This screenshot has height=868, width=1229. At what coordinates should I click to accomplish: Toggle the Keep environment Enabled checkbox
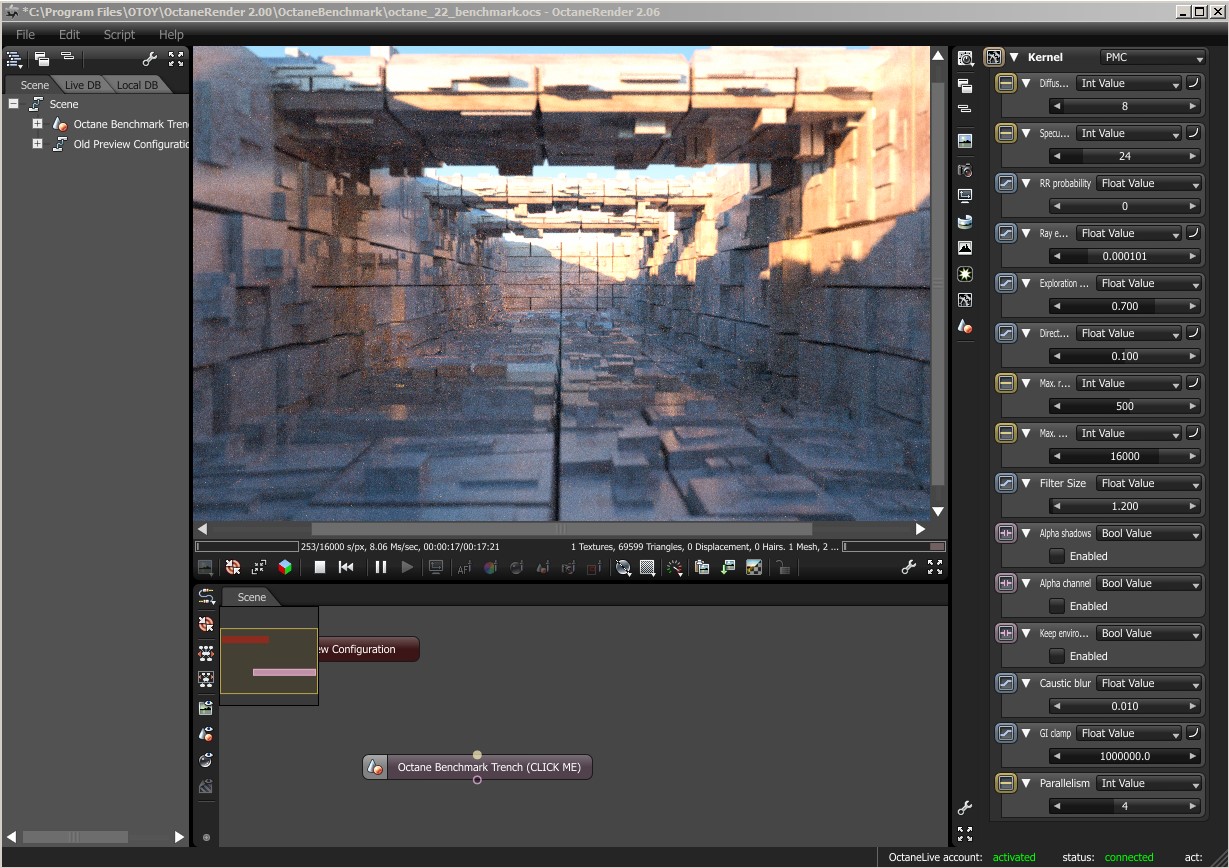click(1056, 656)
